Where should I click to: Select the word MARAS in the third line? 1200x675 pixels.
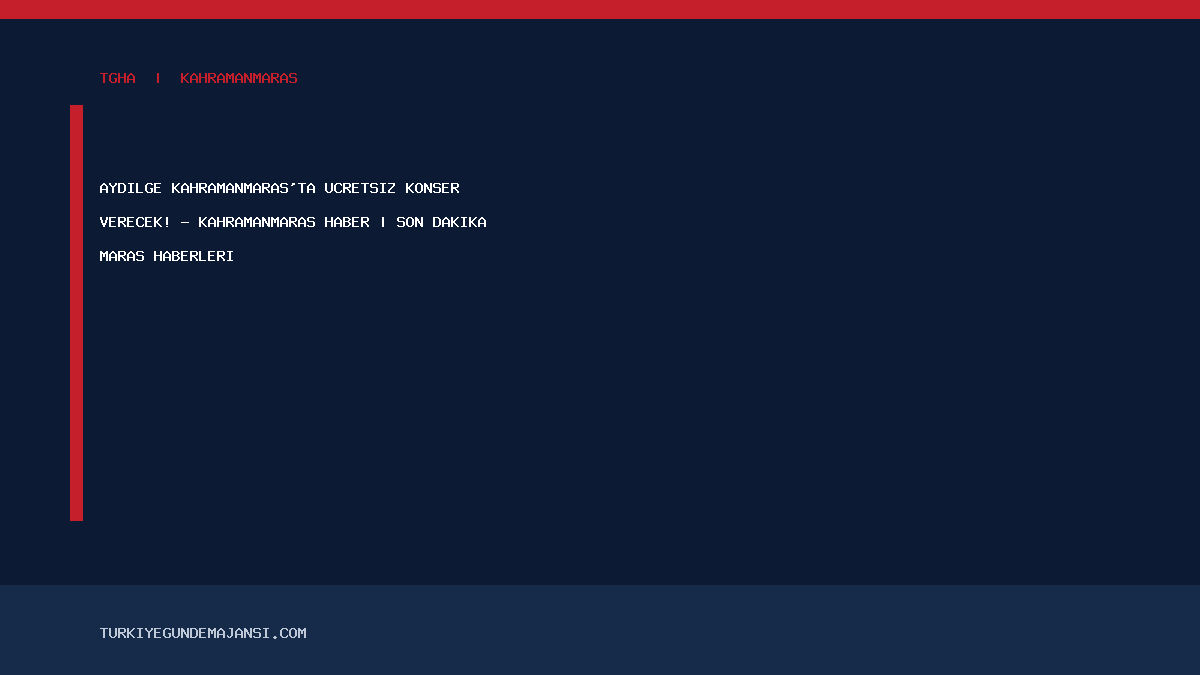122,256
